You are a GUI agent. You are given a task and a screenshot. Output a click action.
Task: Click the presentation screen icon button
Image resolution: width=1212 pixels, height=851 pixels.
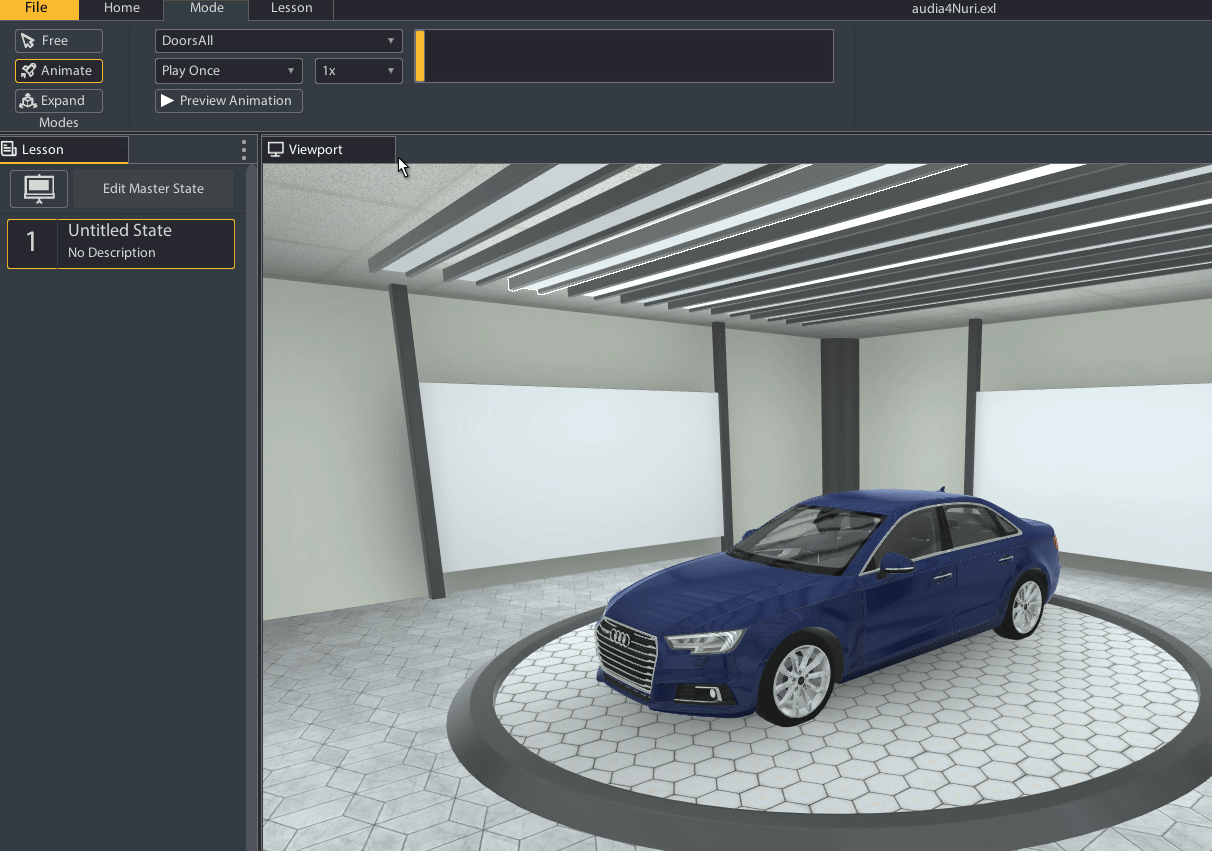click(x=39, y=188)
